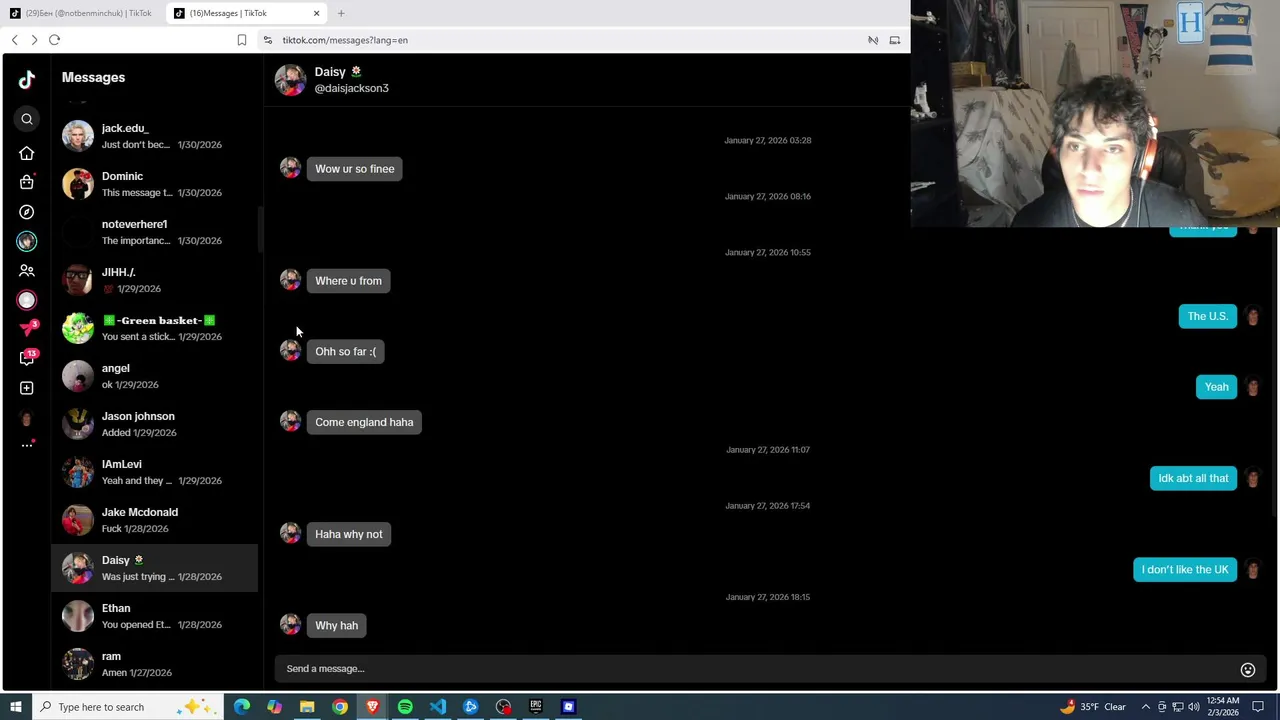Open Messages icon with badge 13

(x=27, y=358)
